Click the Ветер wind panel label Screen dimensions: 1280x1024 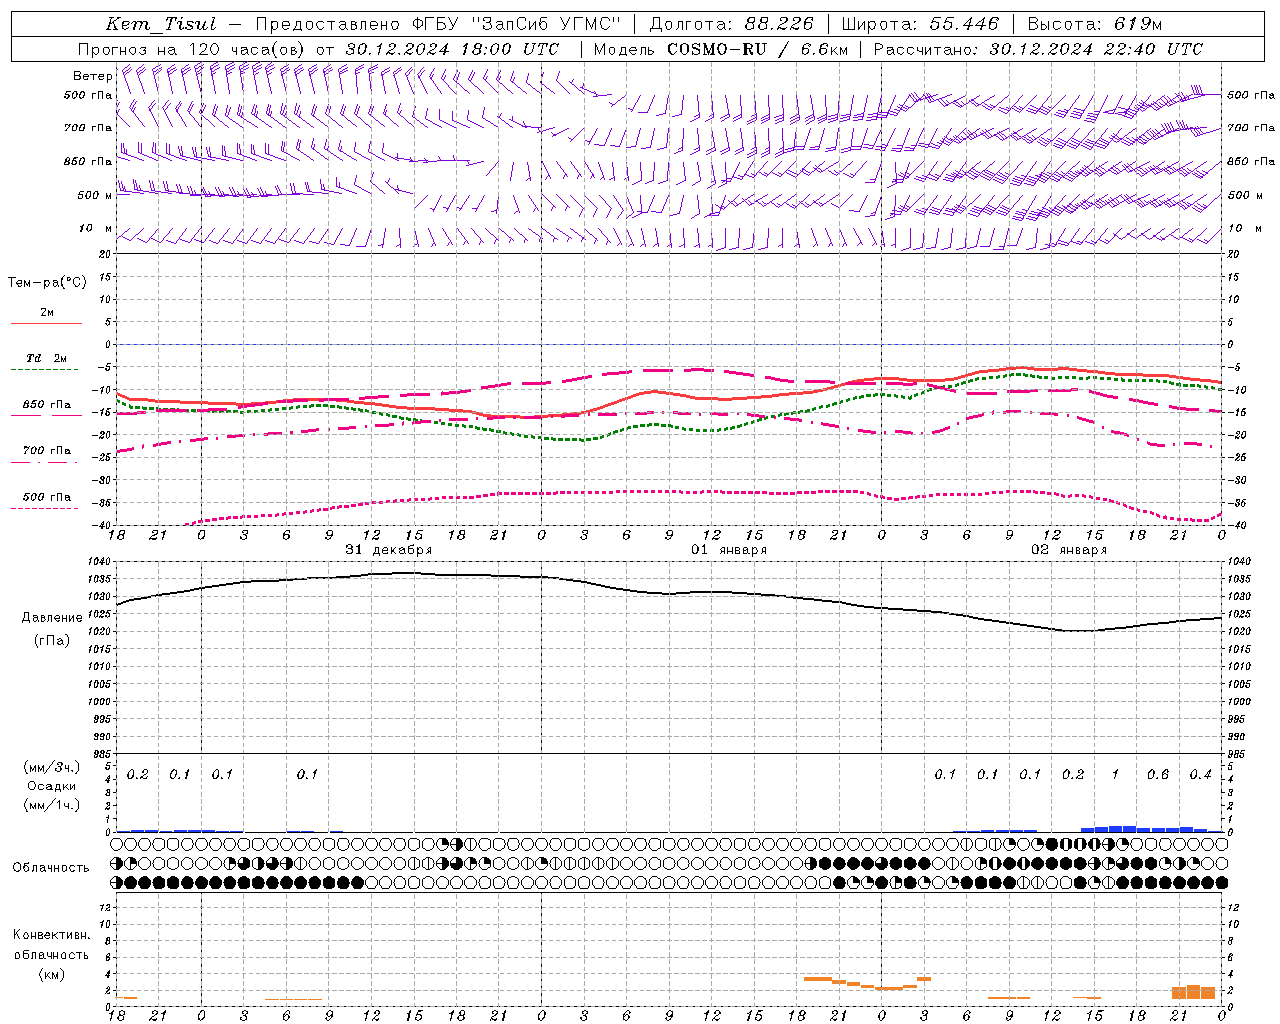pyautogui.click(x=92, y=76)
